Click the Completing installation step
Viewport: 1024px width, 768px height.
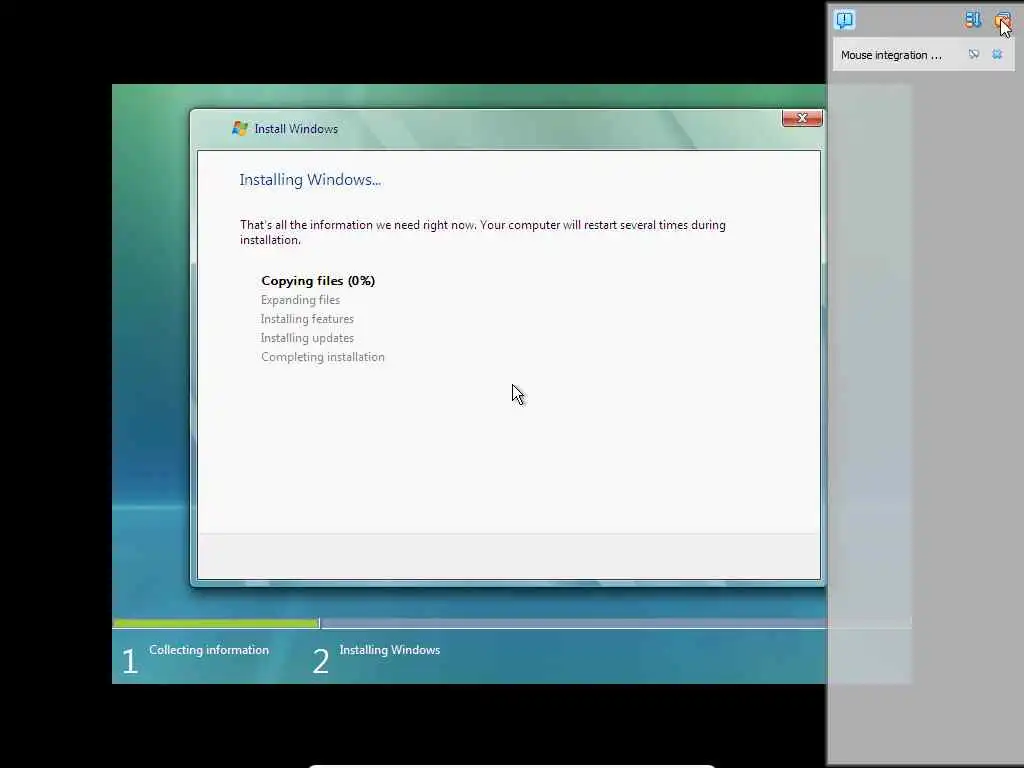pyautogui.click(x=323, y=357)
